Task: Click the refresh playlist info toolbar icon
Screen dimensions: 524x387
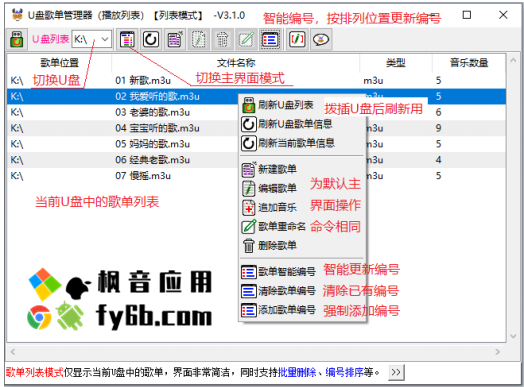Action: pyautogui.click(x=151, y=39)
